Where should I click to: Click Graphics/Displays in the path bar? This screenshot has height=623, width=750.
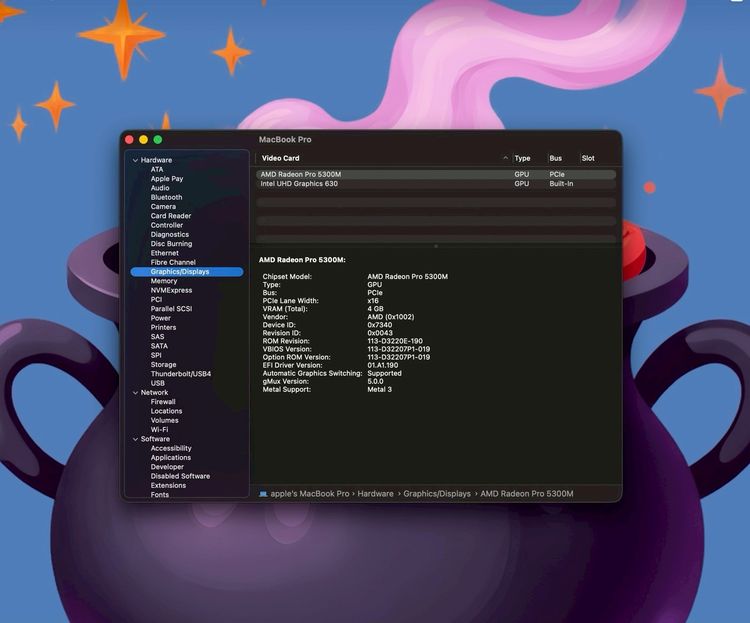pyautogui.click(x=437, y=494)
